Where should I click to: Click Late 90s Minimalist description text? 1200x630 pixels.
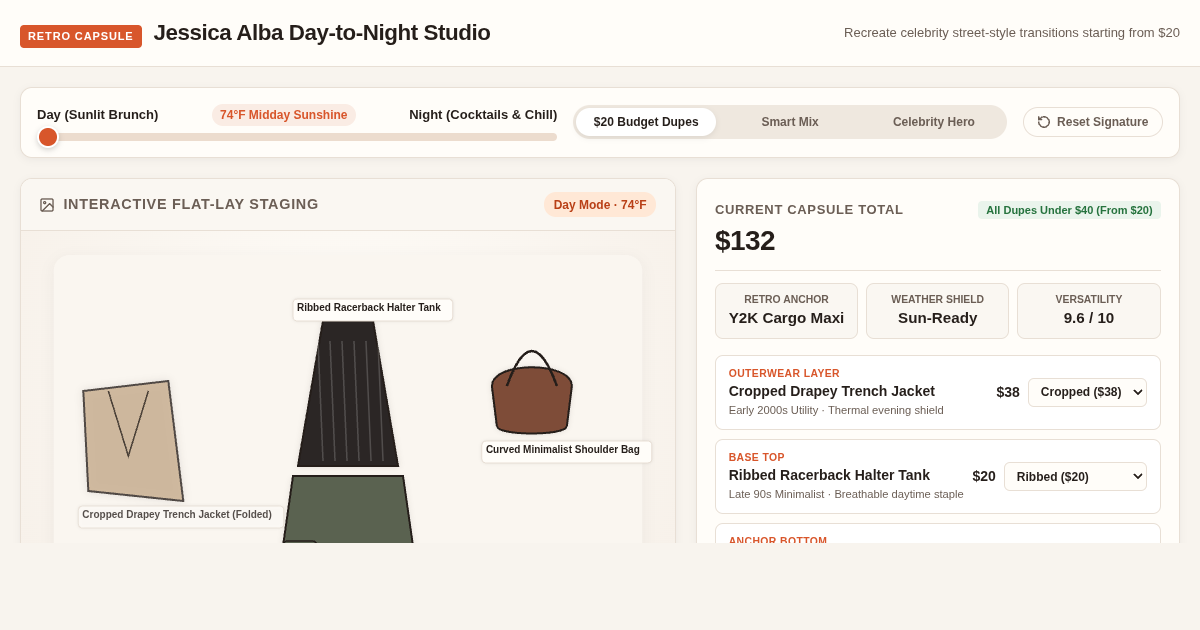point(846,494)
